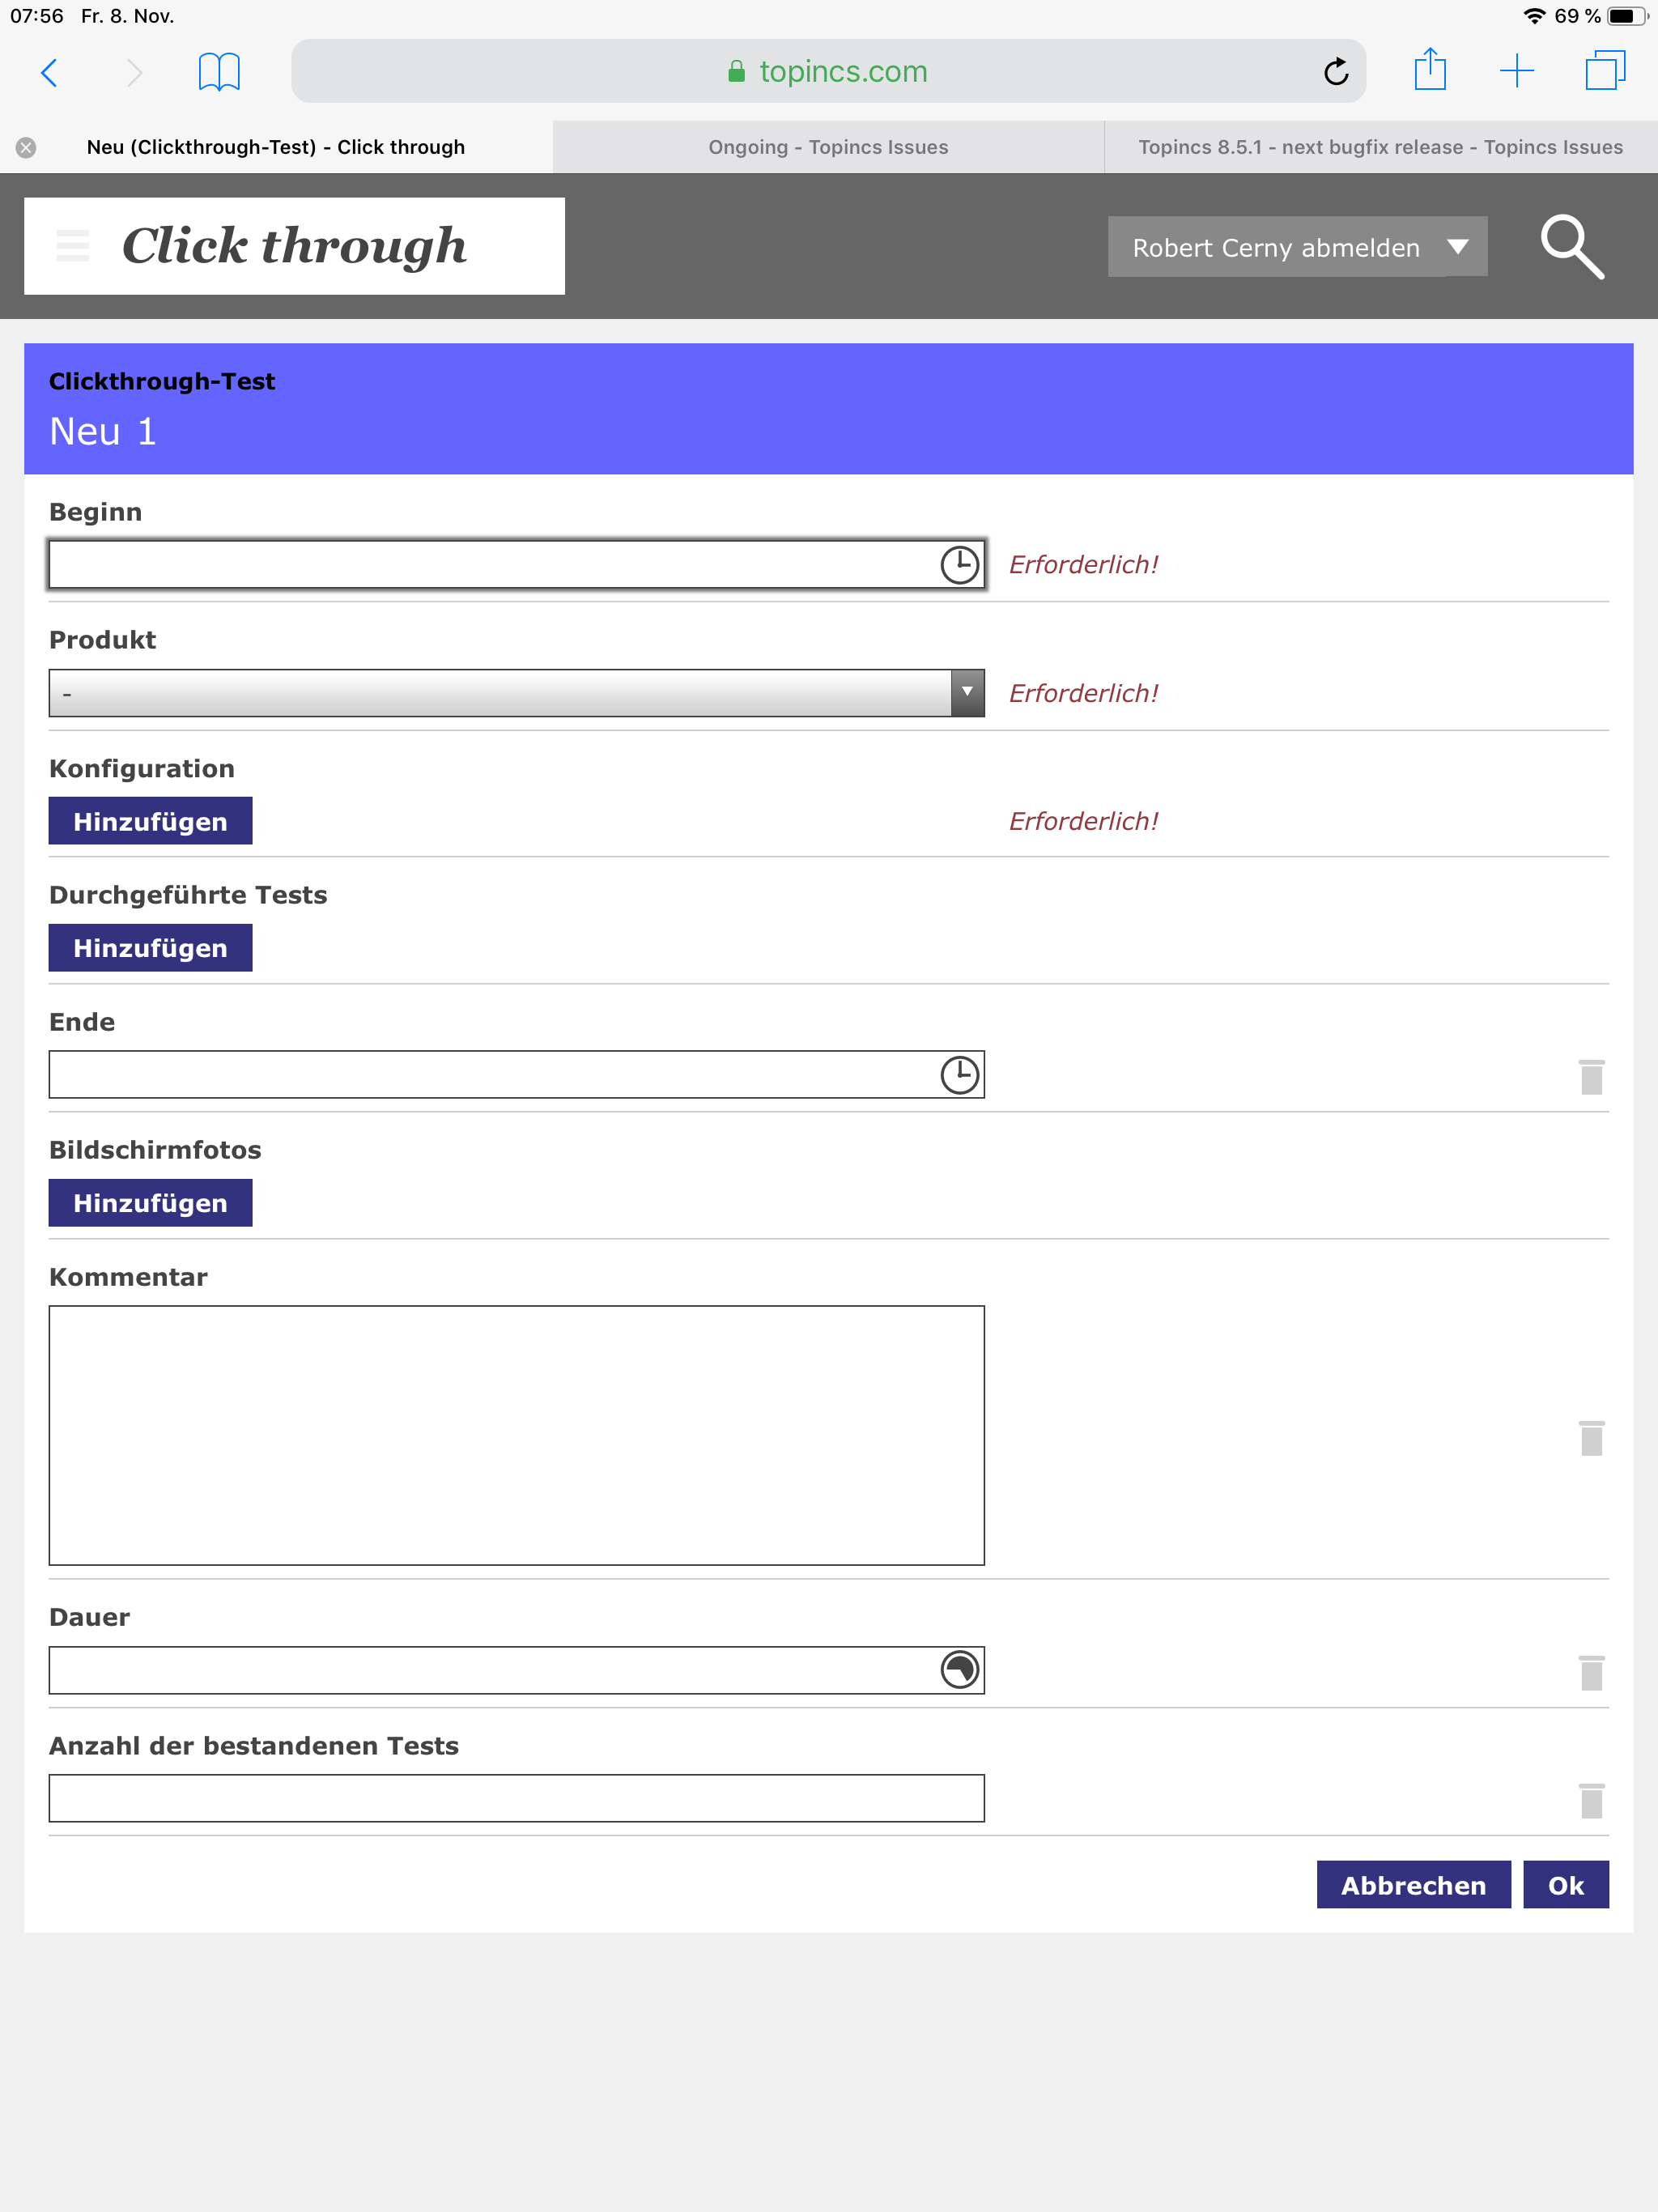Tap the Safari share icon

click(x=1430, y=71)
